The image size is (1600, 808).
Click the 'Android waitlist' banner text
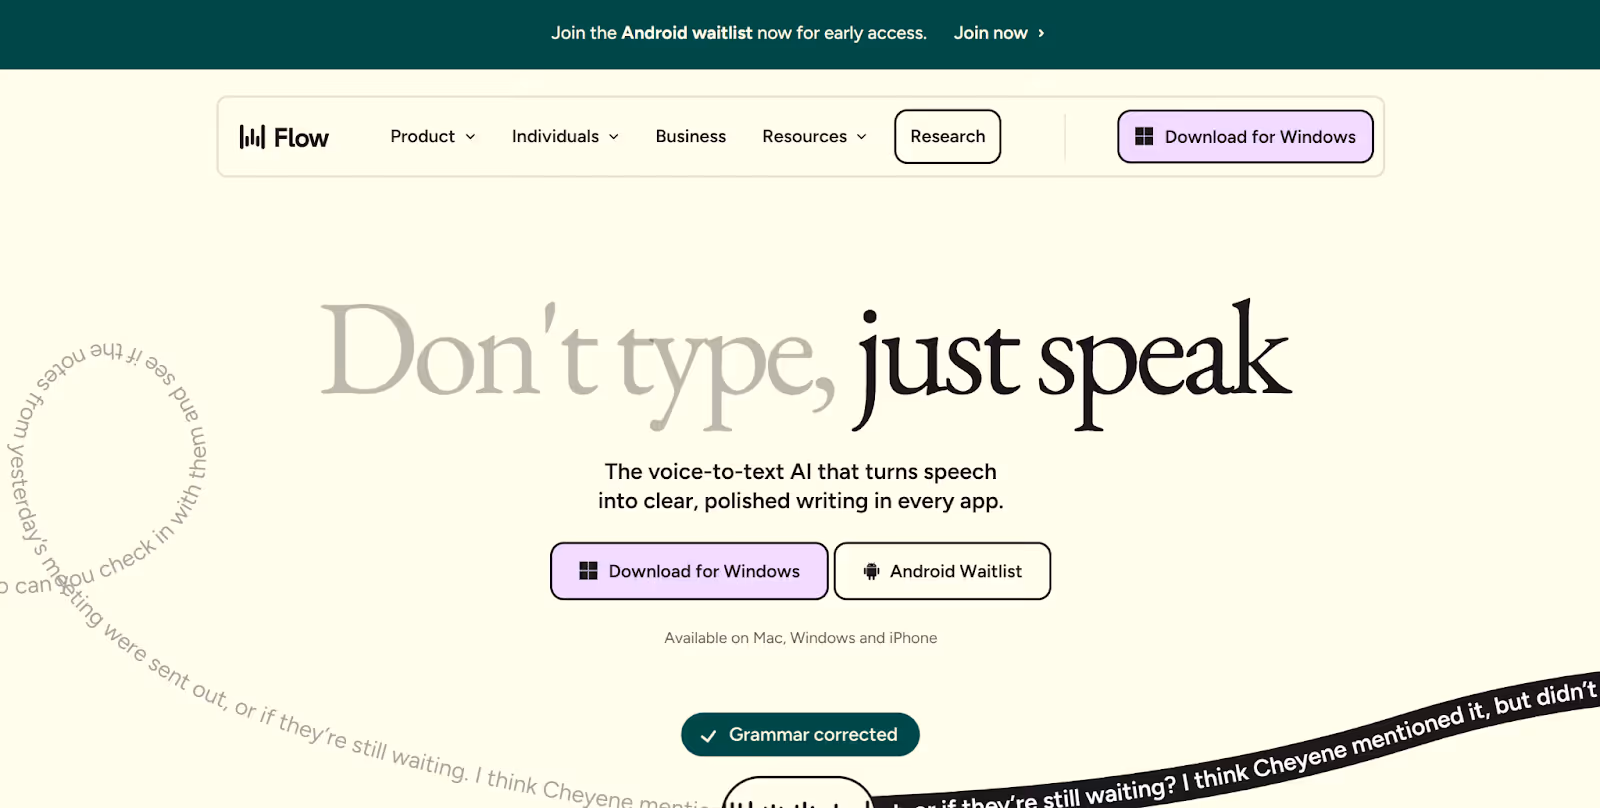[x=686, y=33]
